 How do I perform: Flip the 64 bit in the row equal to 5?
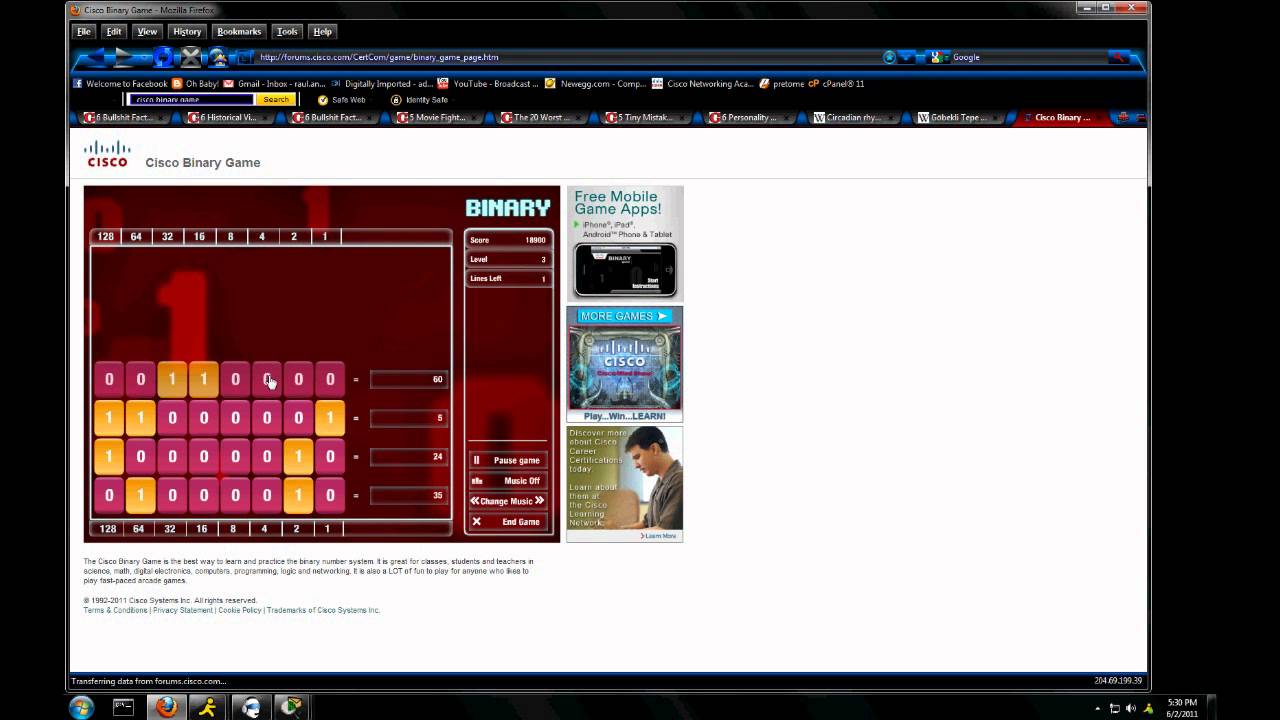140,418
